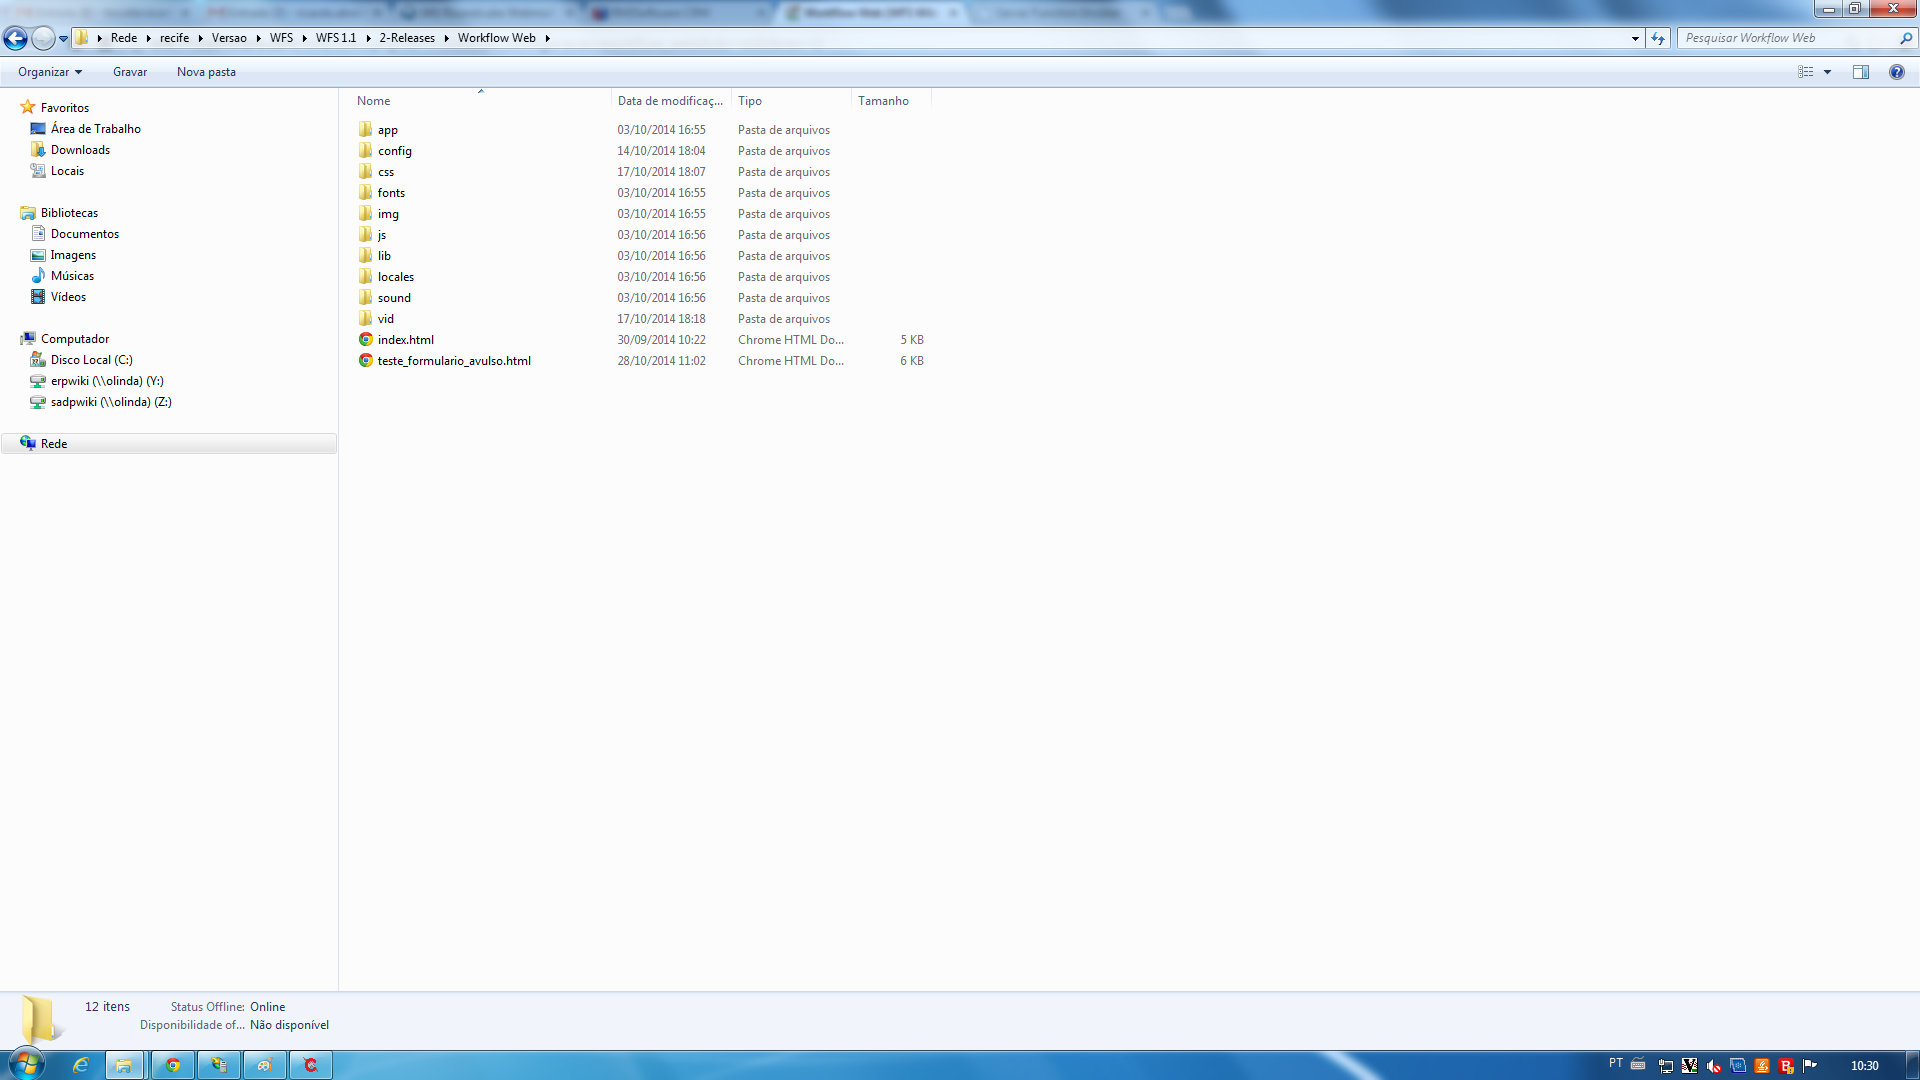Image resolution: width=1920 pixels, height=1080 pixels.
Task: Select the config folder
Action: (x=394, y=151)
